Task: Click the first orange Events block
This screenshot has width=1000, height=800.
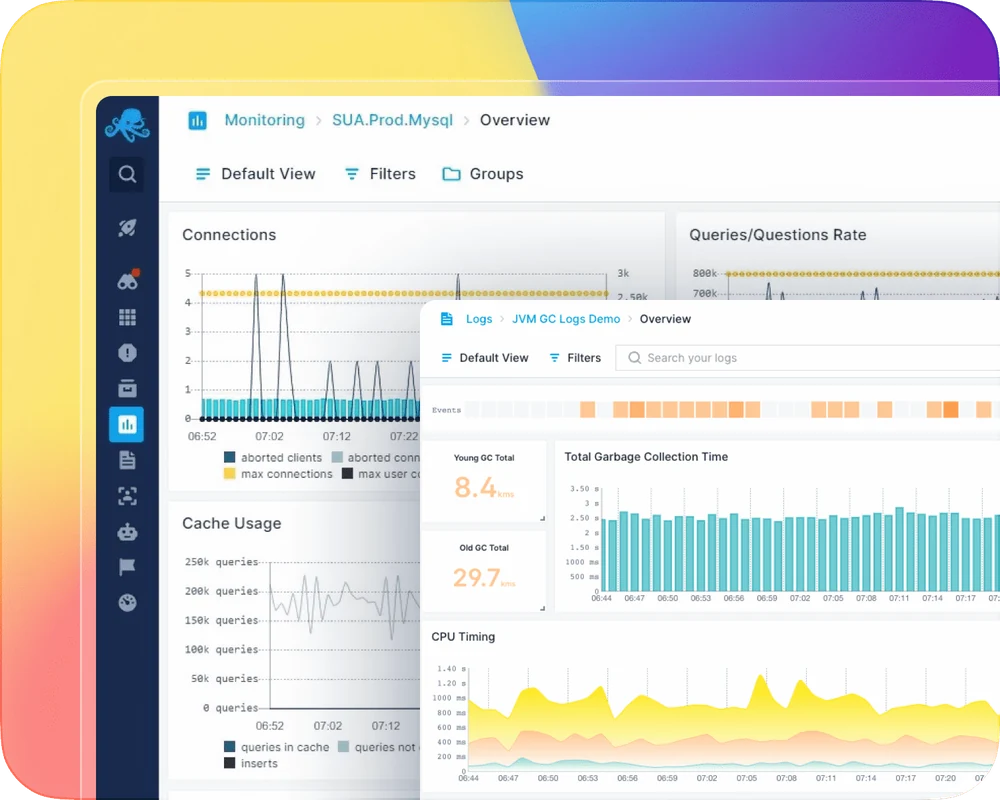Action: coord(587,410)
